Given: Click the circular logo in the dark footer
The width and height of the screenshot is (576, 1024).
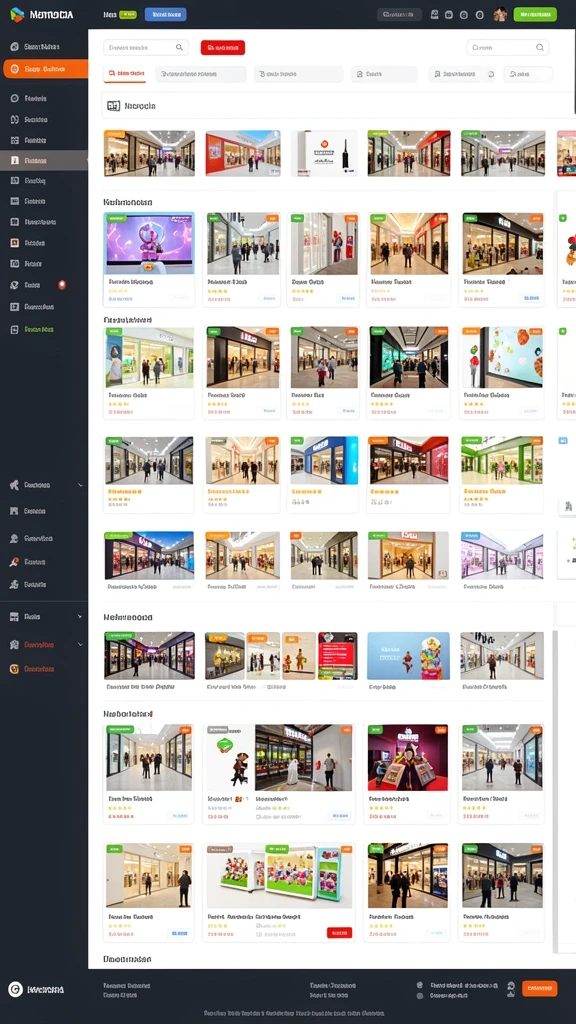Looking at the screenshot, I should [15, 989].
